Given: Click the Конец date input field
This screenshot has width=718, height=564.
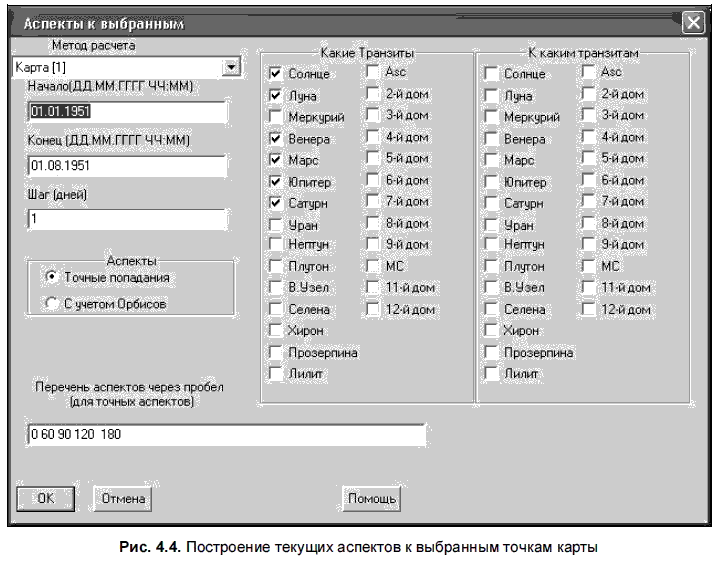Looking at the screenshot, I should pyautogui.click(x=127, y=166).
